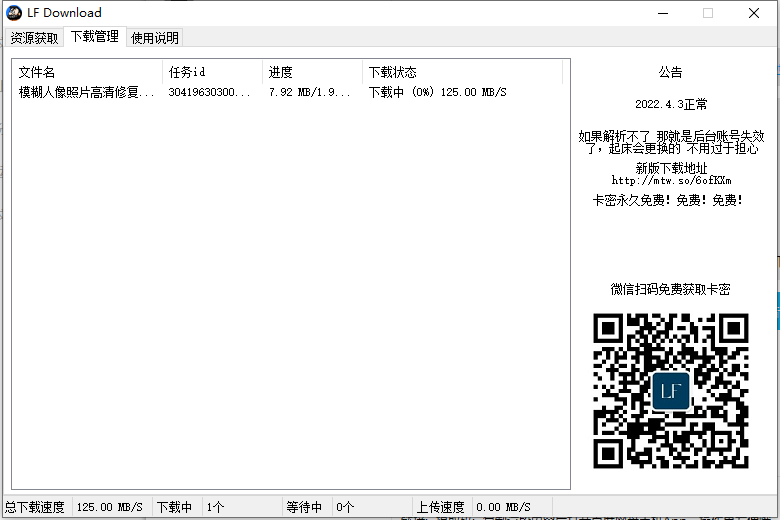
Task: Click the 下载状态 column header
Action: click(x=462, y=72)
